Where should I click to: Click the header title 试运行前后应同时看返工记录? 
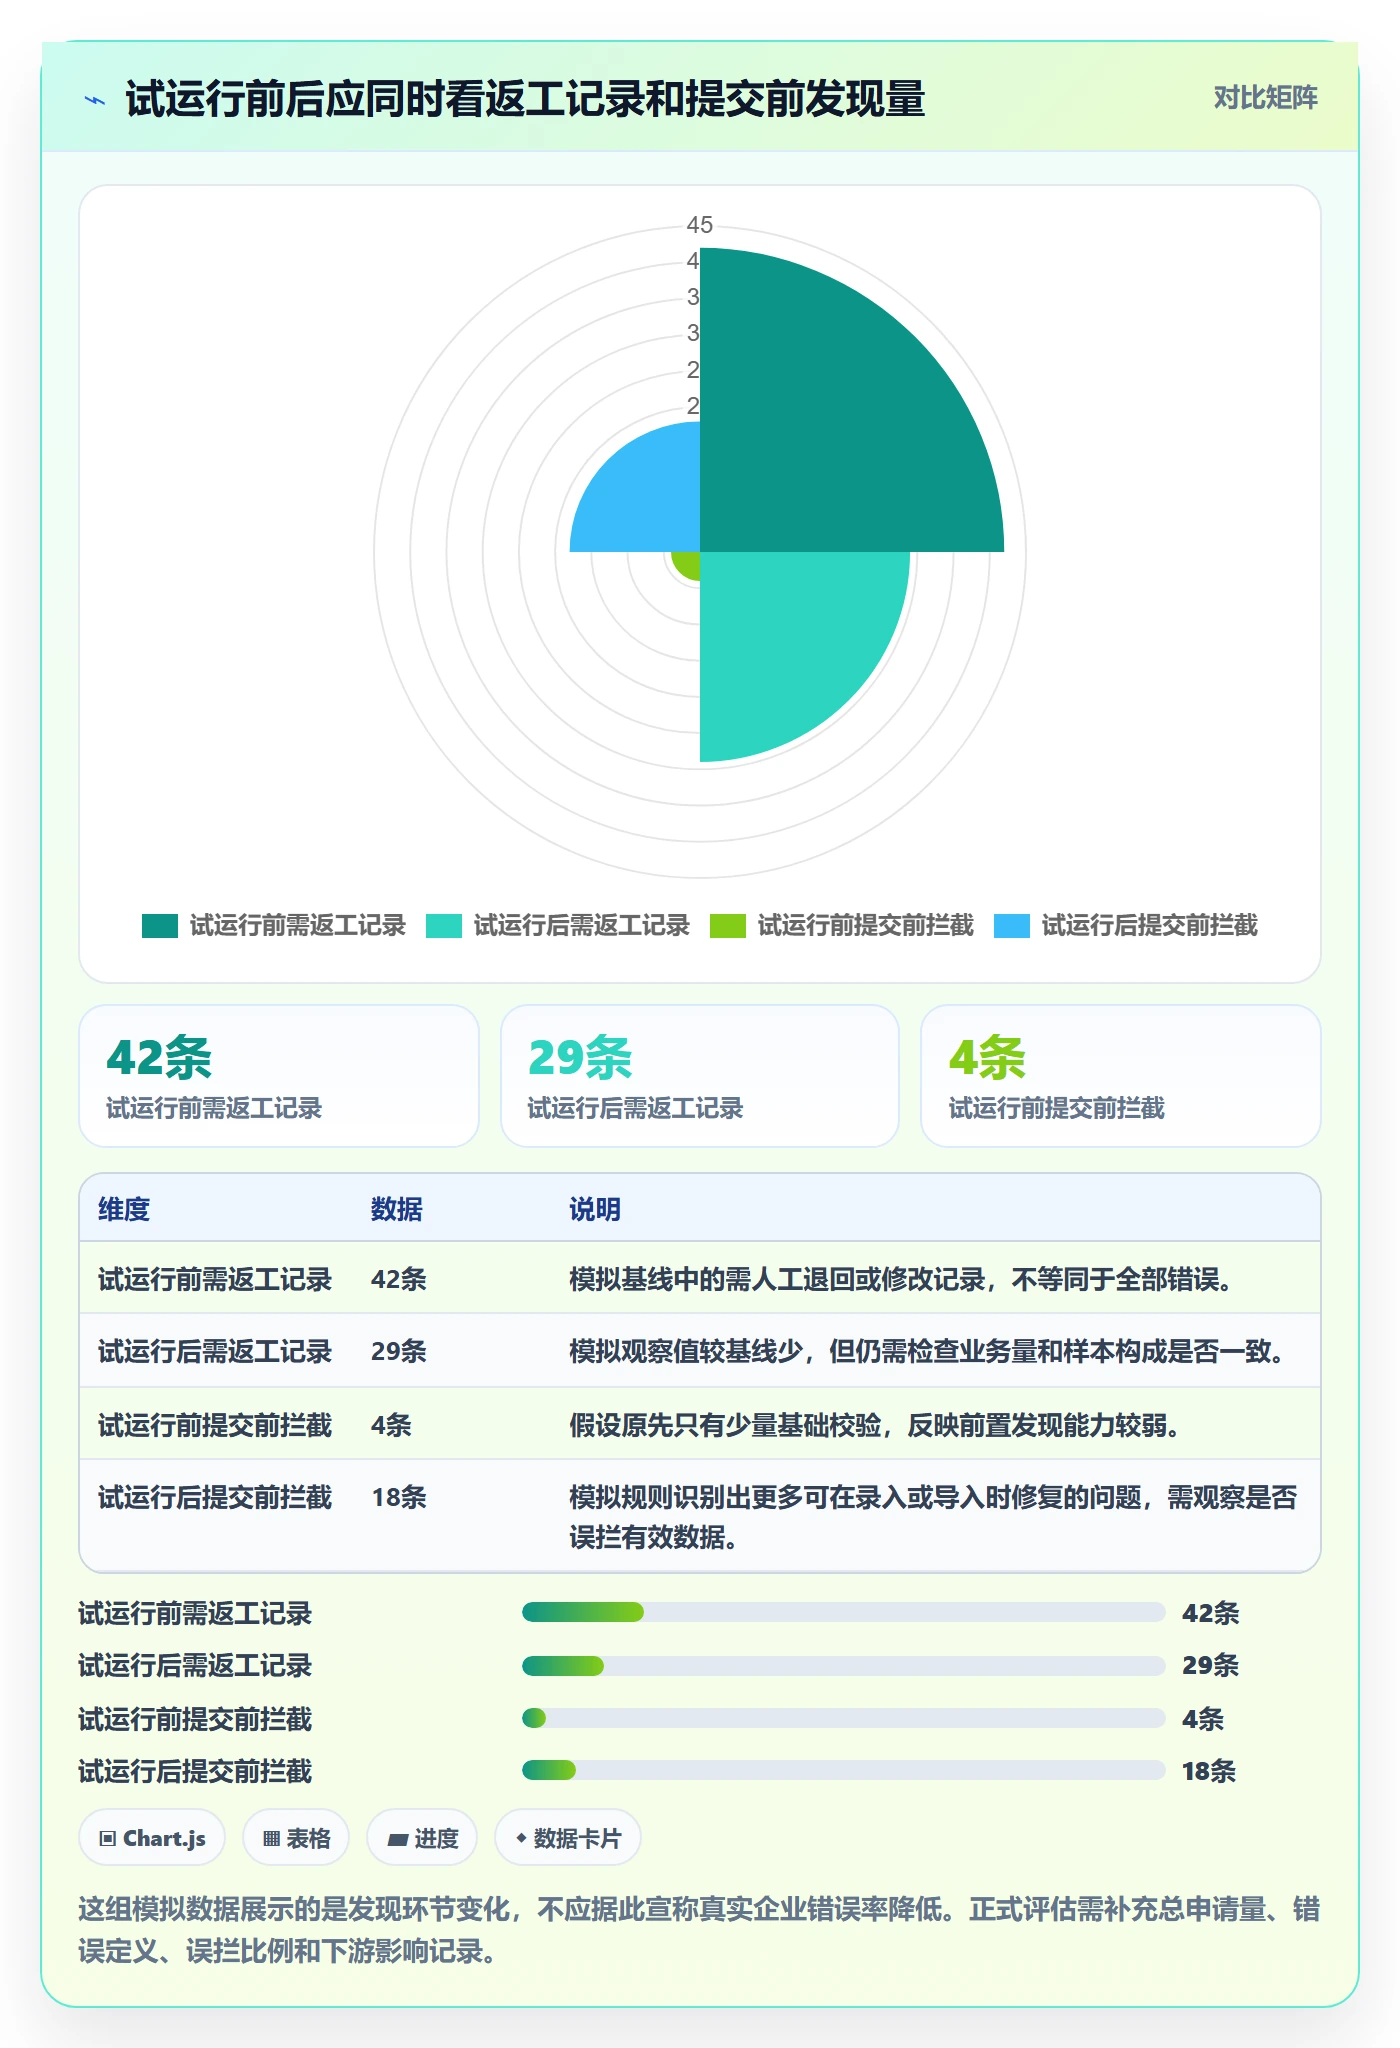tap(525, 100)
